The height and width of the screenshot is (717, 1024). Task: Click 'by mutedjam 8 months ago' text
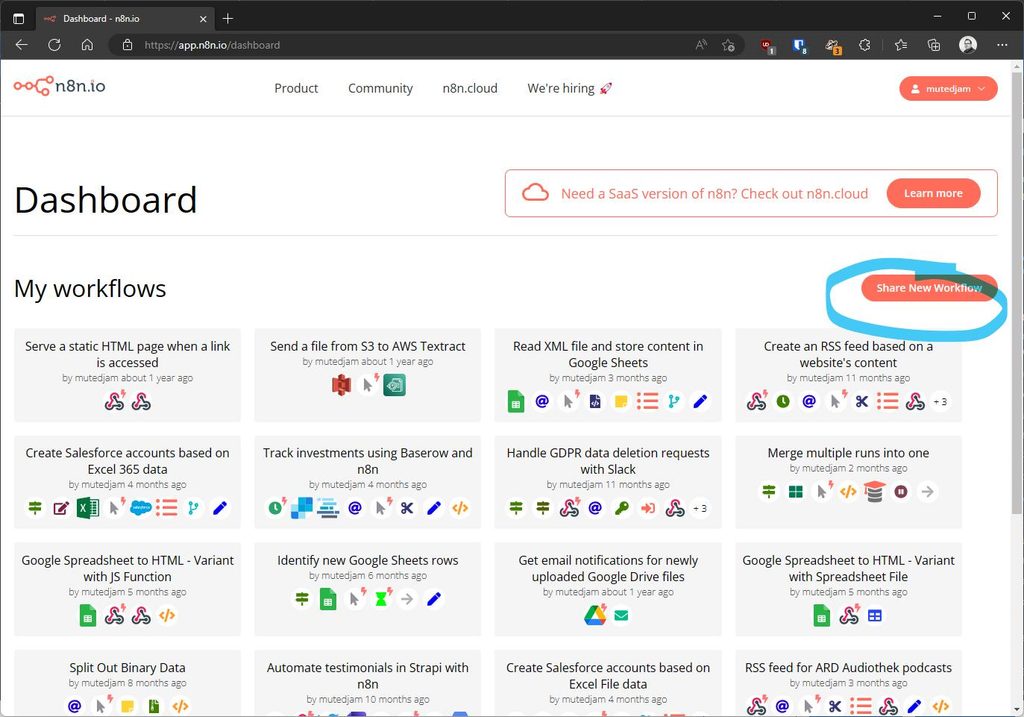[x=127, y=682]
